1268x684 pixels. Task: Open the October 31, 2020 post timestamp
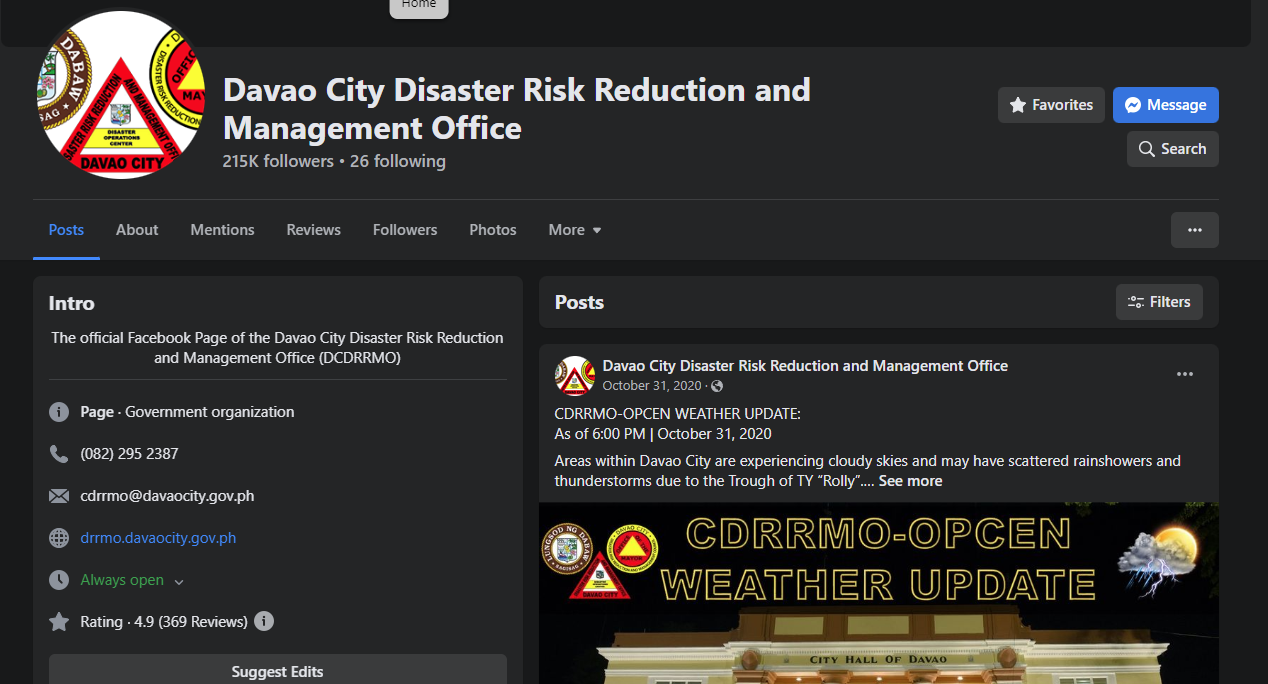tap(652, 386)
